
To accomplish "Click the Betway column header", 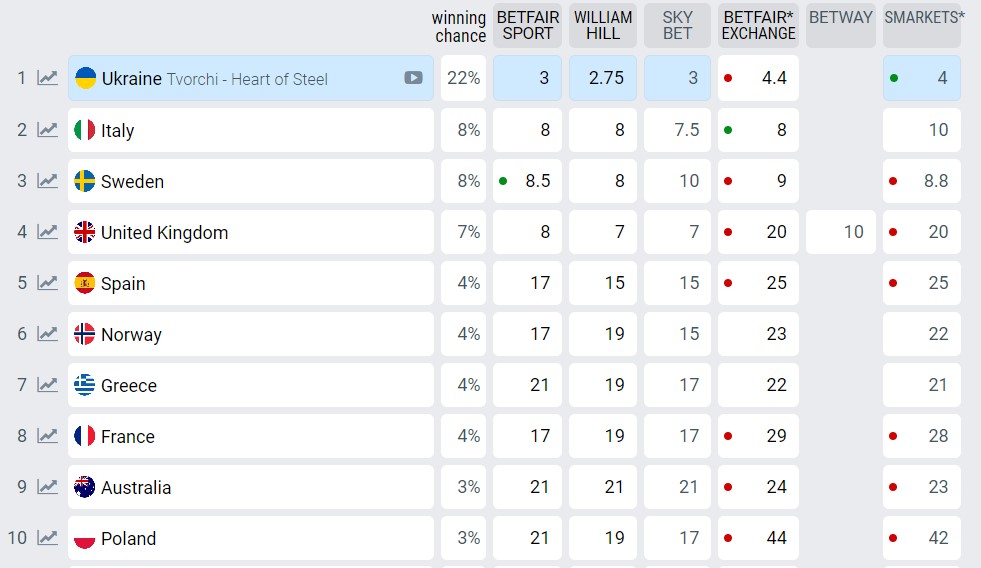I will (x=841, y=18).
